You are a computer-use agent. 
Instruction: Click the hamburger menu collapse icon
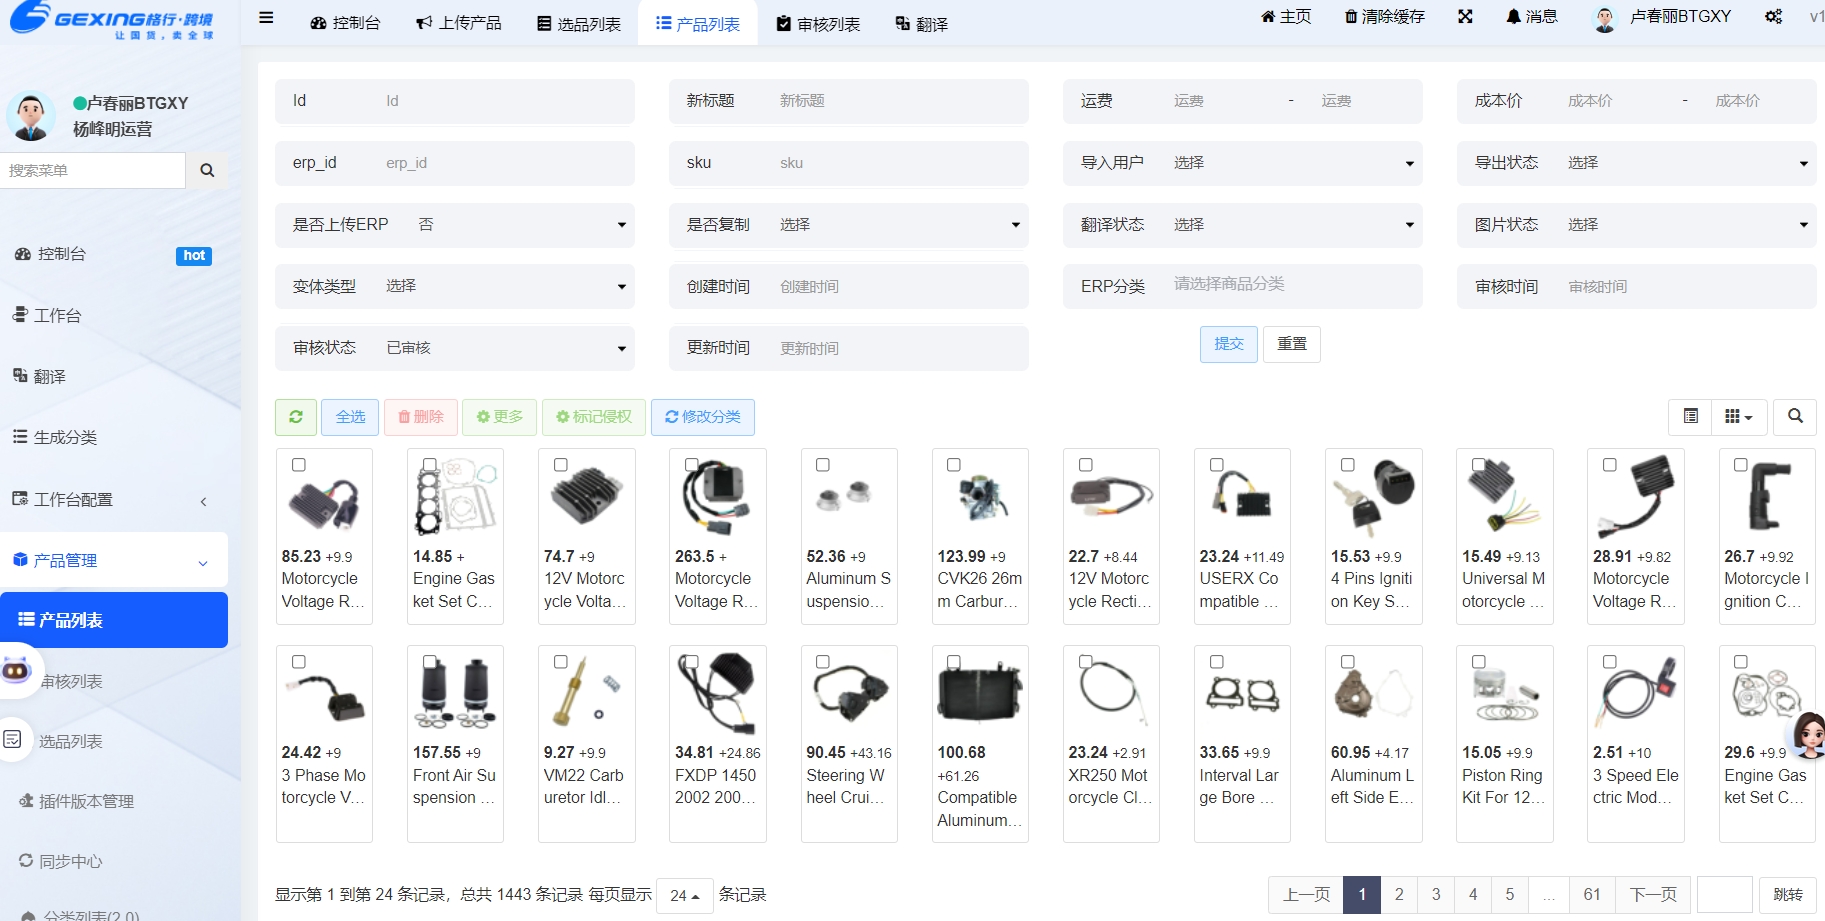point(266,17)
